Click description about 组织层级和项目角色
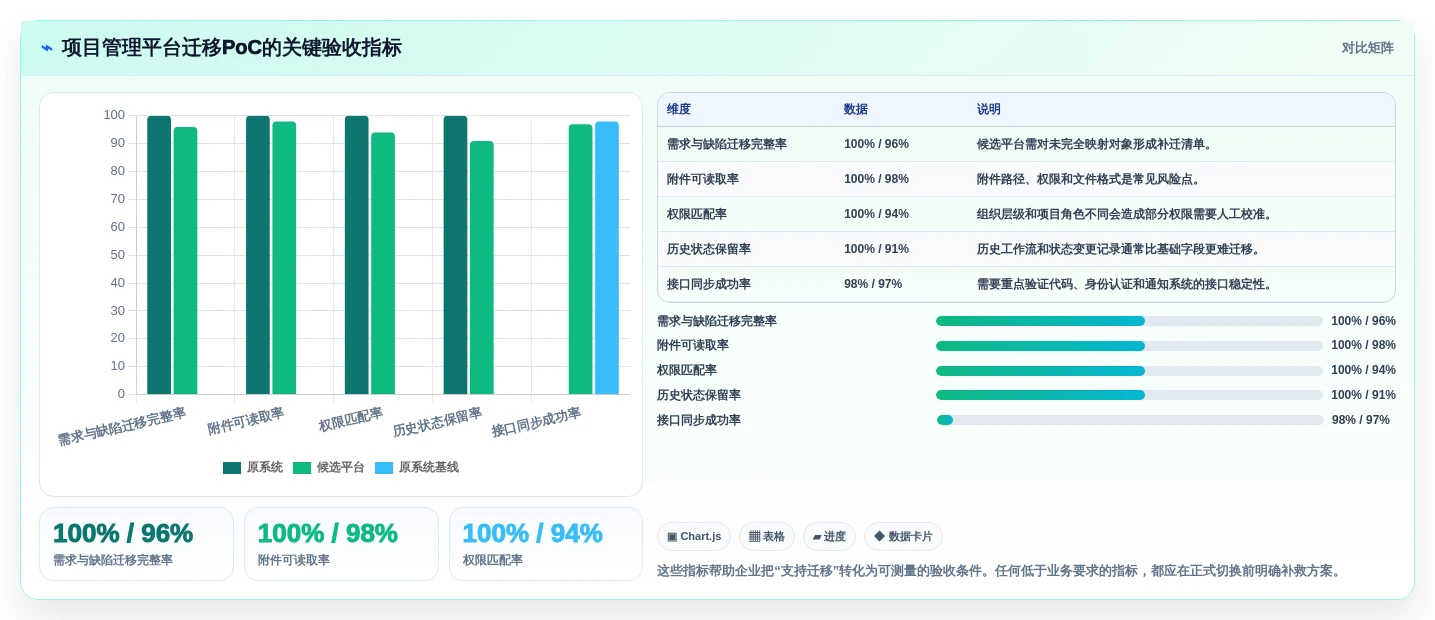The height and width of the screenshot is (620, 1435). click(1125, 214)
